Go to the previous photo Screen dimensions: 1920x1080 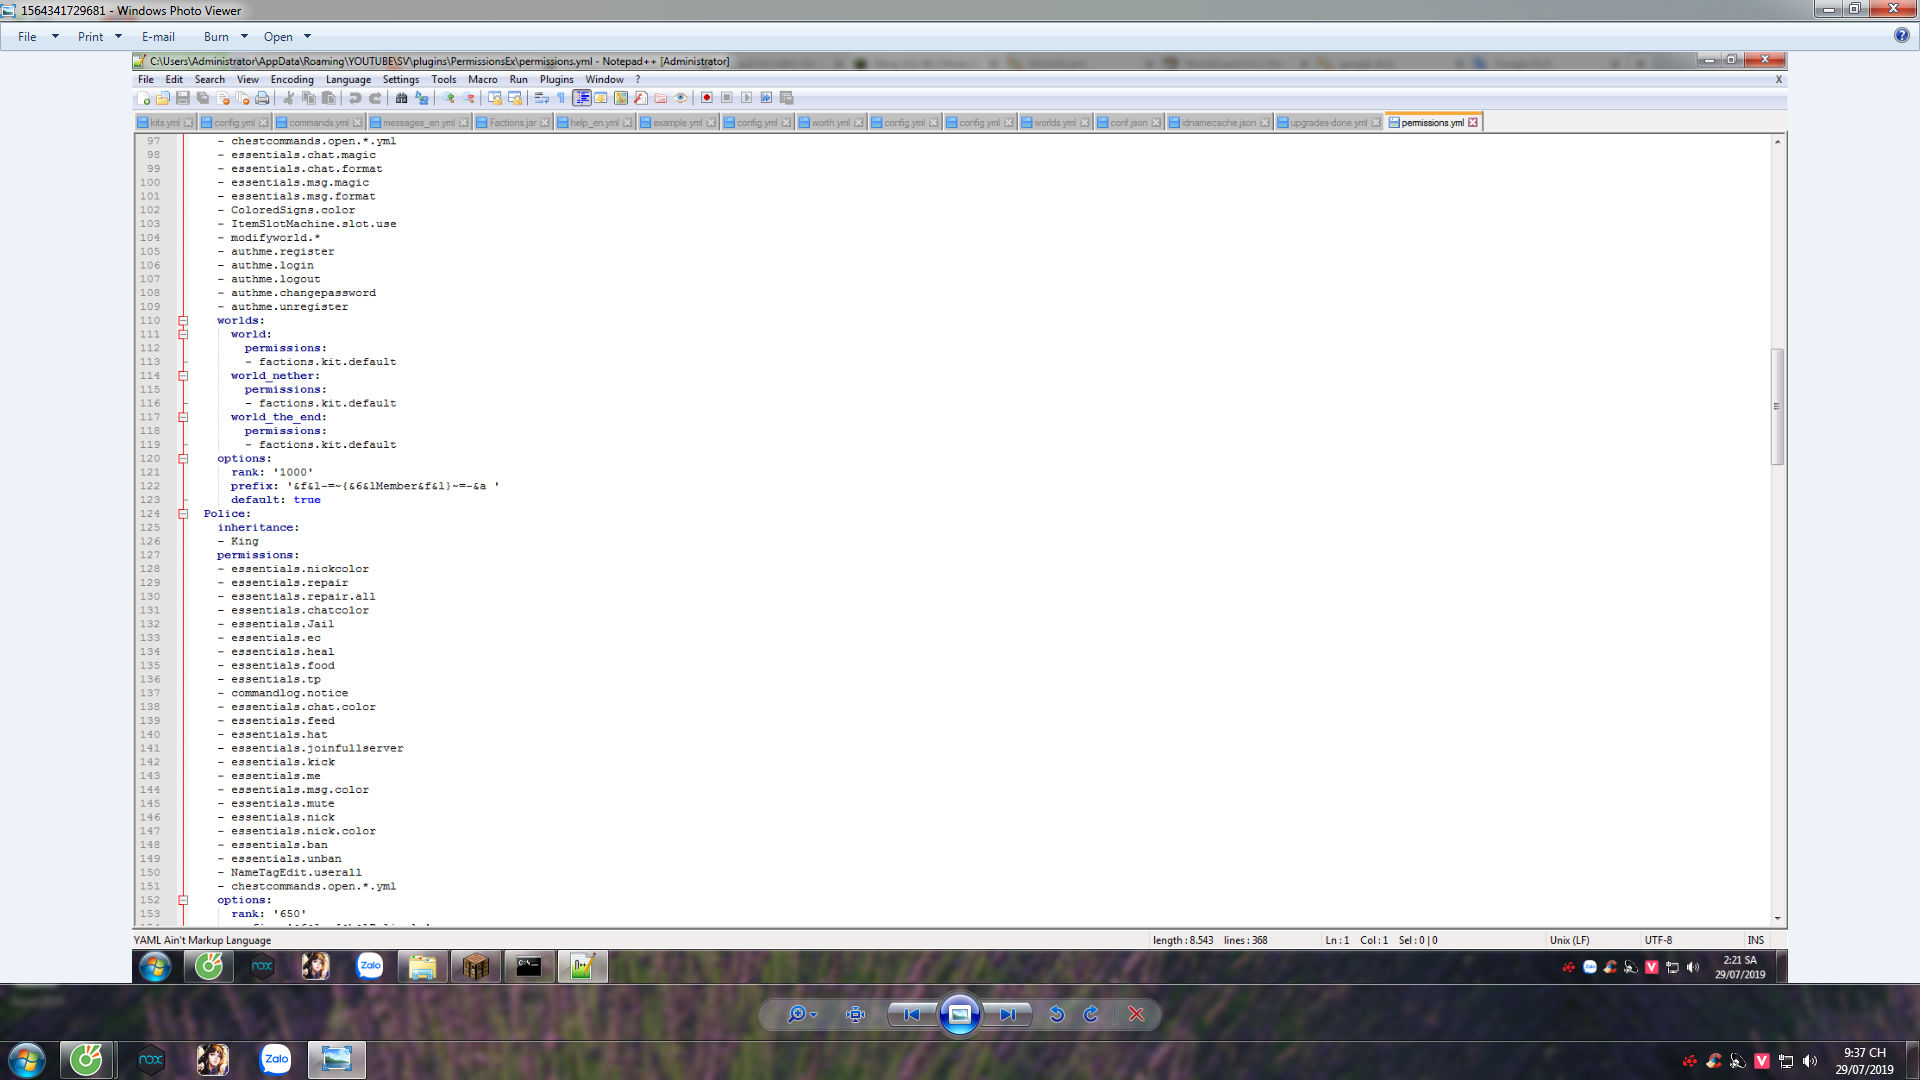[x=911, y=1014]
